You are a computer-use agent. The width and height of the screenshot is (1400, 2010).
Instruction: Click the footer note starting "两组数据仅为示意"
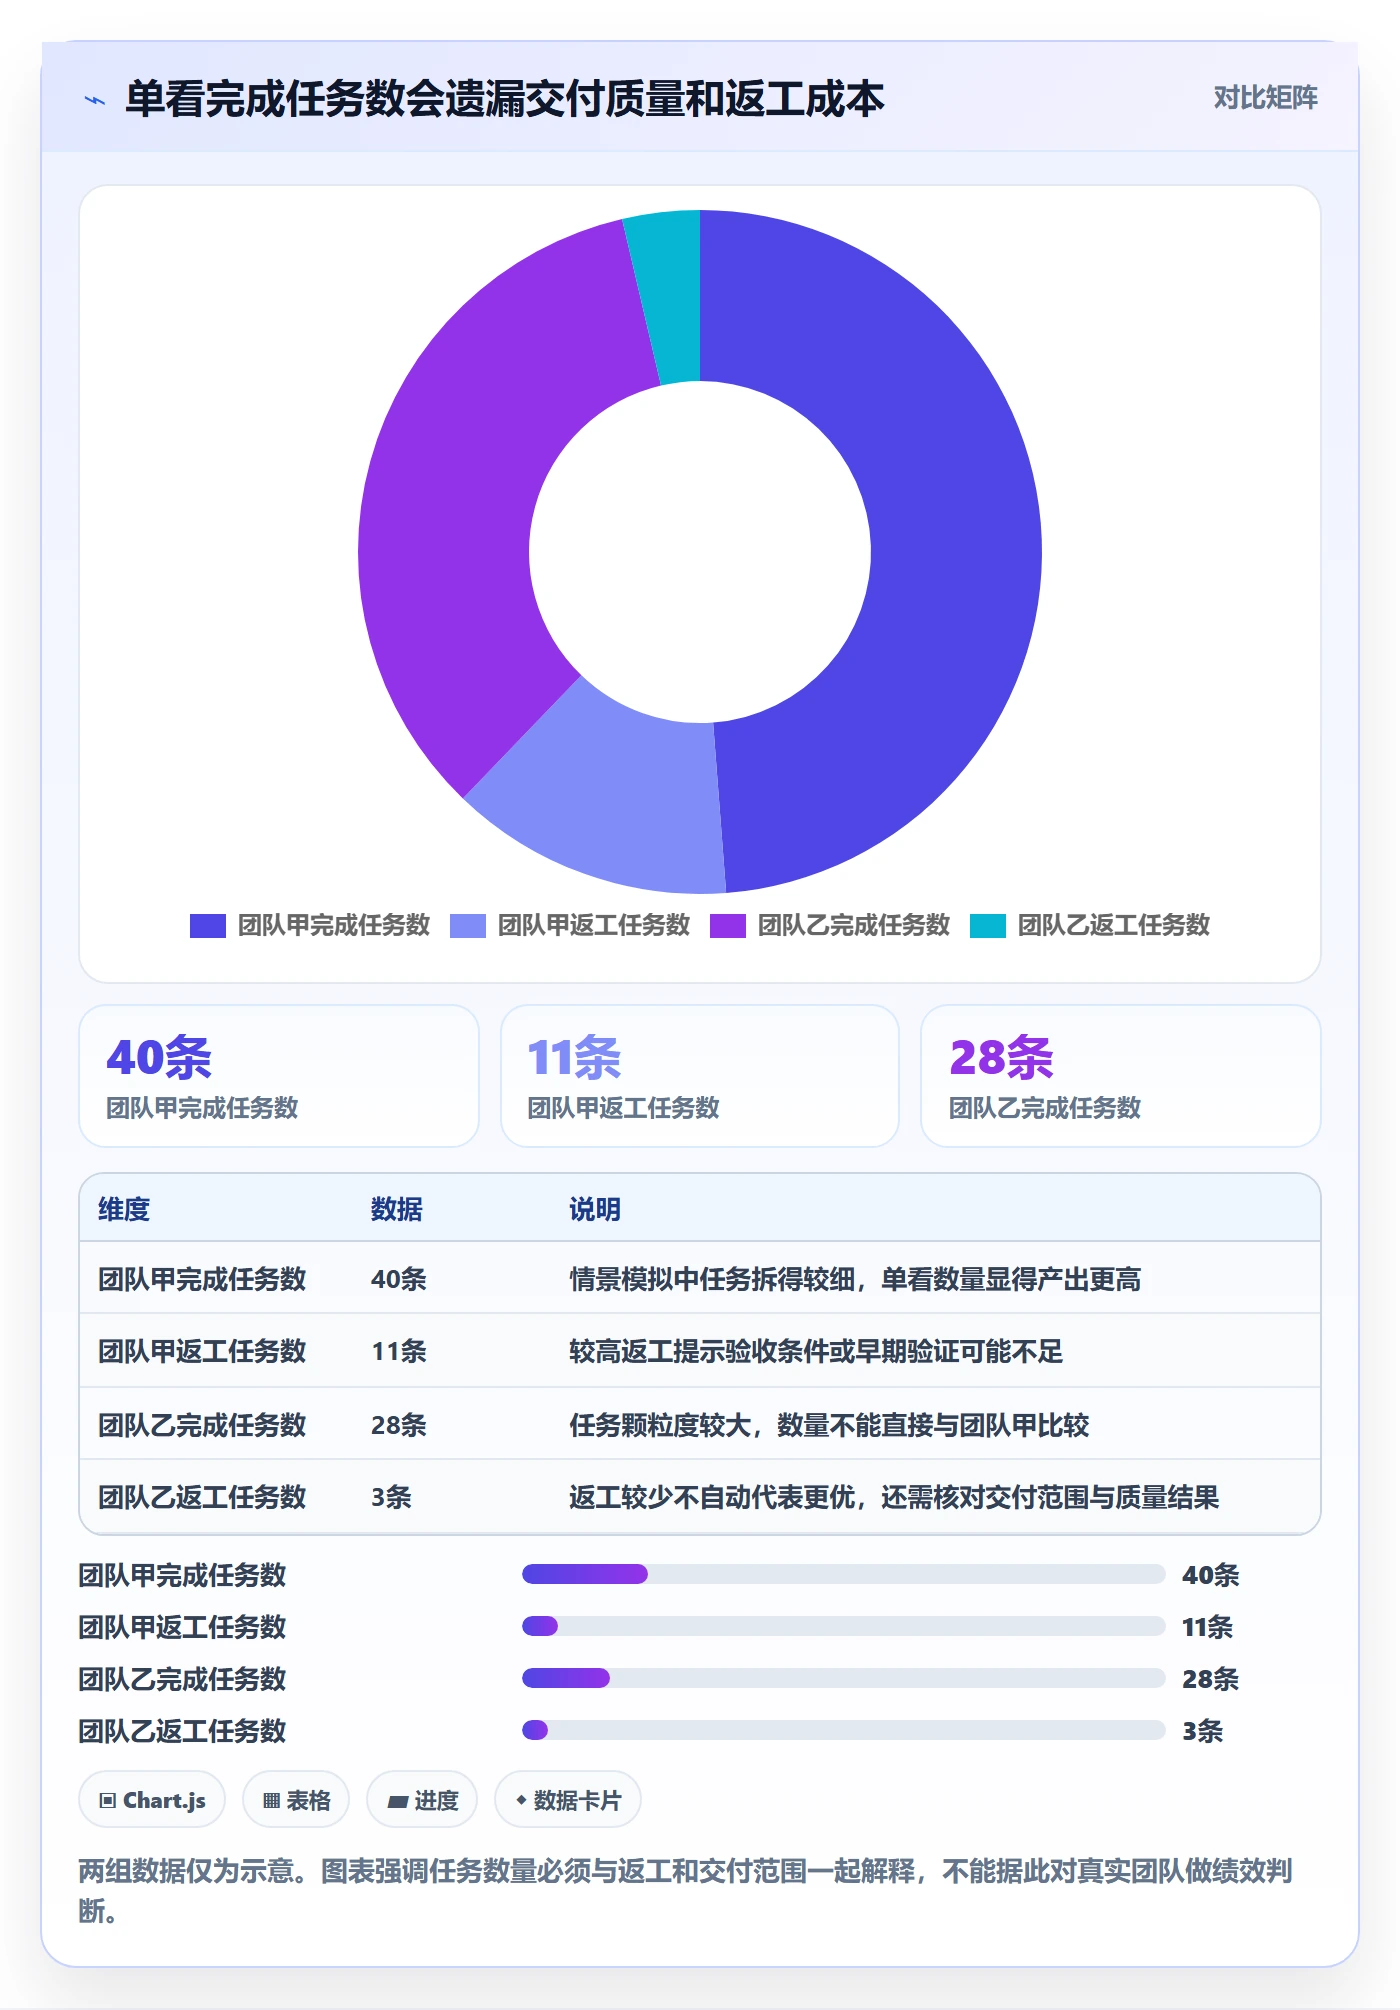(686, 1890)
